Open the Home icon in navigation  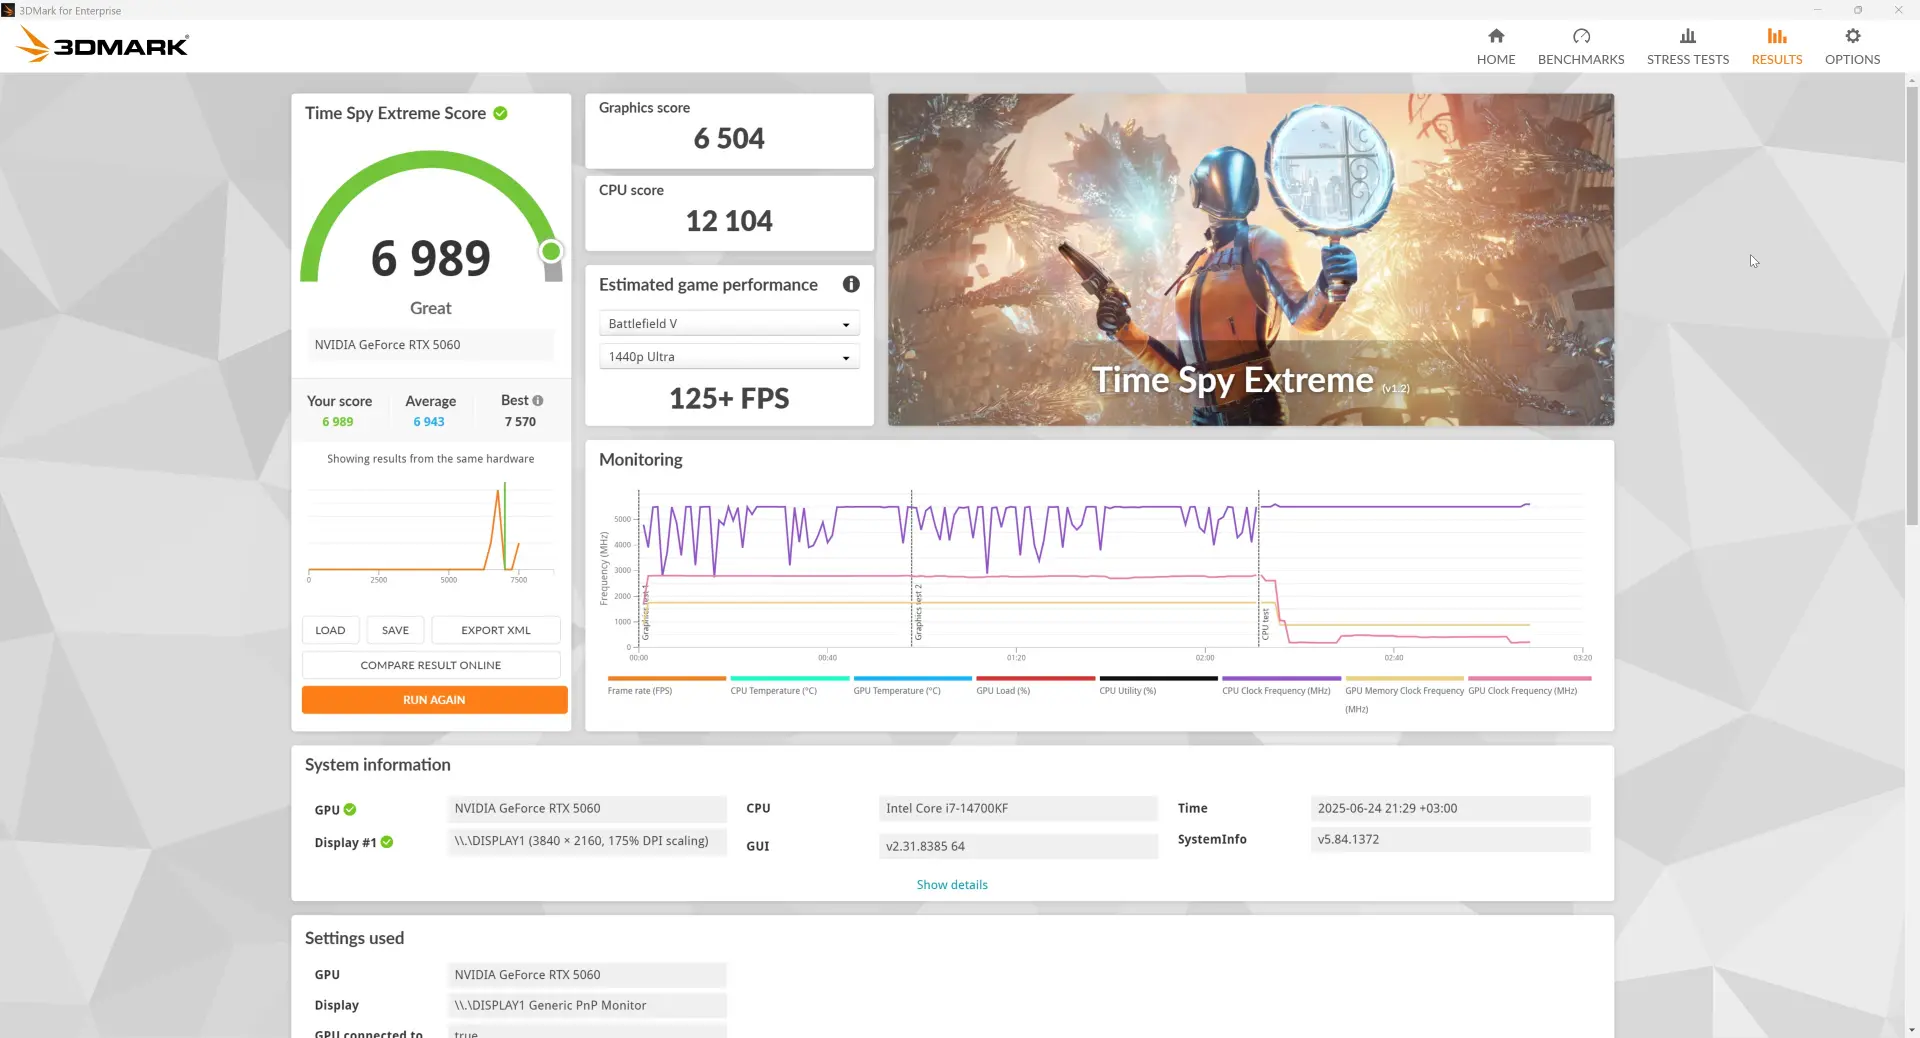click(x=1496, y=36)
